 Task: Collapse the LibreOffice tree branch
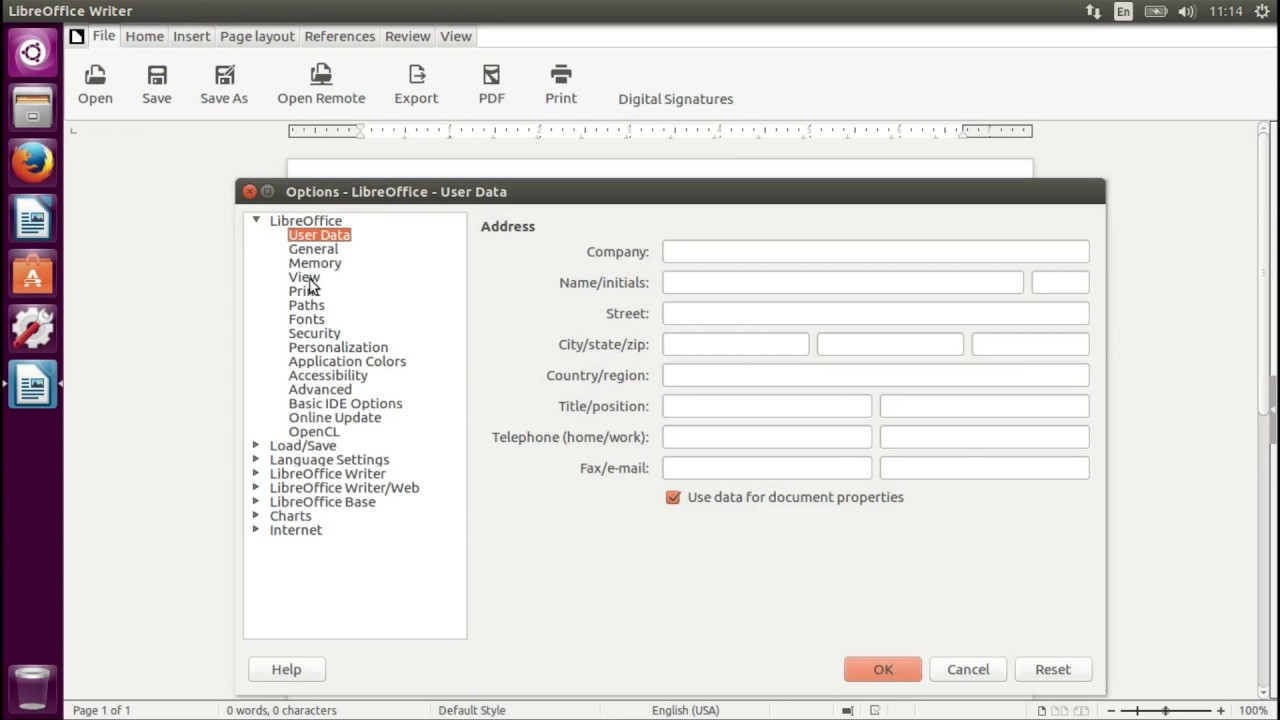point(255,220)
